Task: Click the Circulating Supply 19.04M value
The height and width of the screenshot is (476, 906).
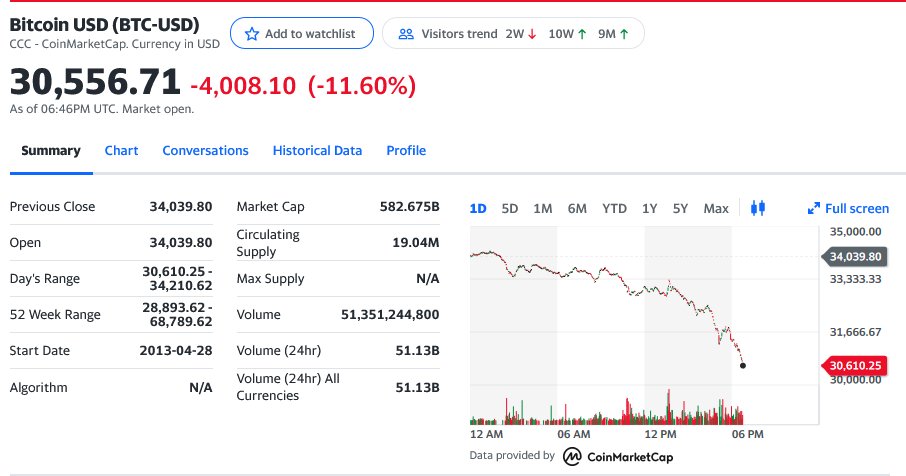Action: 415,243
